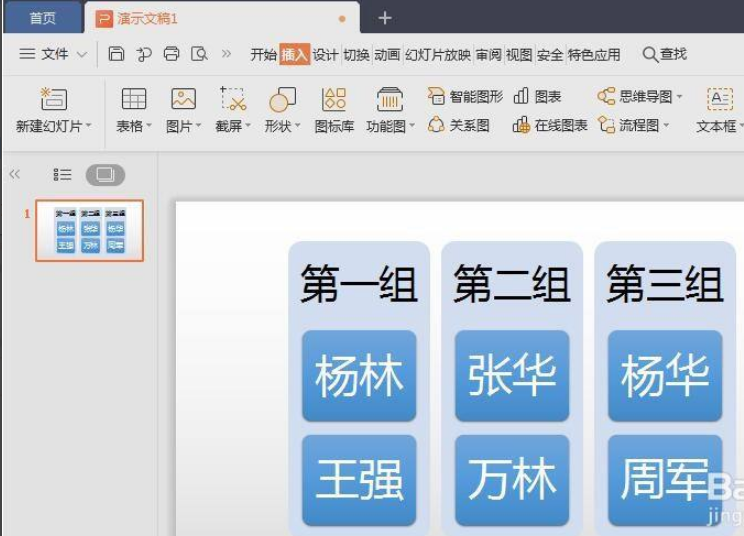Select the 张华 box on slide
The height and width of the screenshot is (536, 744).
click(x=512, y=376)
